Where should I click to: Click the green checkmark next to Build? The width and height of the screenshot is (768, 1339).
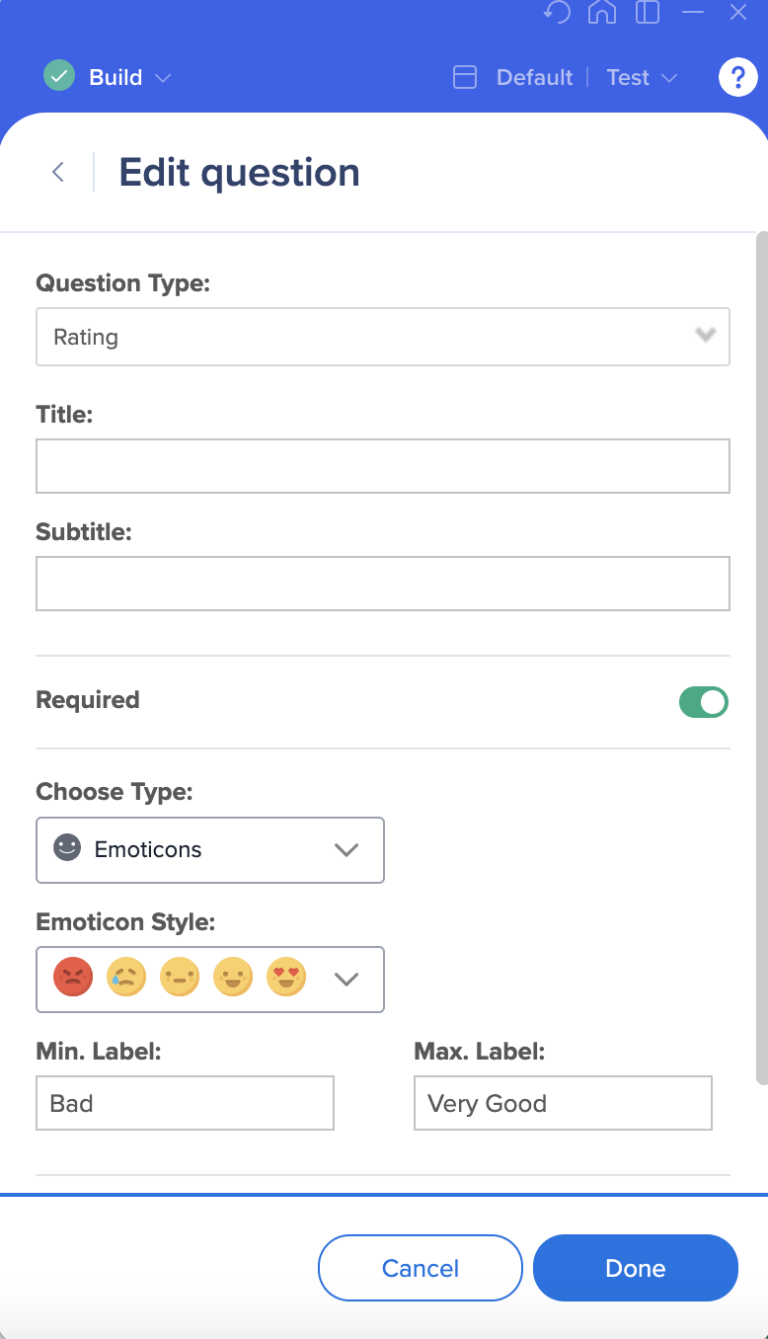[58, 76]
